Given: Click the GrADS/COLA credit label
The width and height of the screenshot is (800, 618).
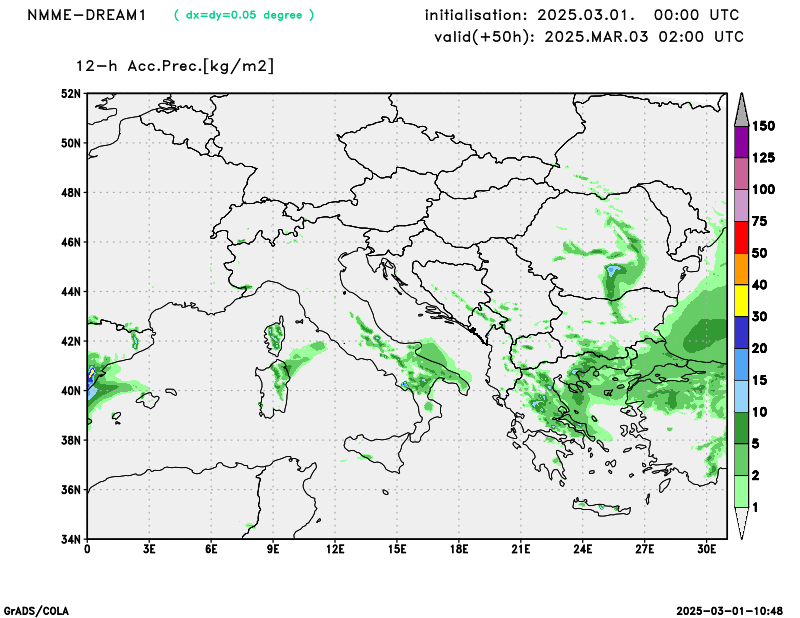Looking at the screenshot, I should point(36,611).
